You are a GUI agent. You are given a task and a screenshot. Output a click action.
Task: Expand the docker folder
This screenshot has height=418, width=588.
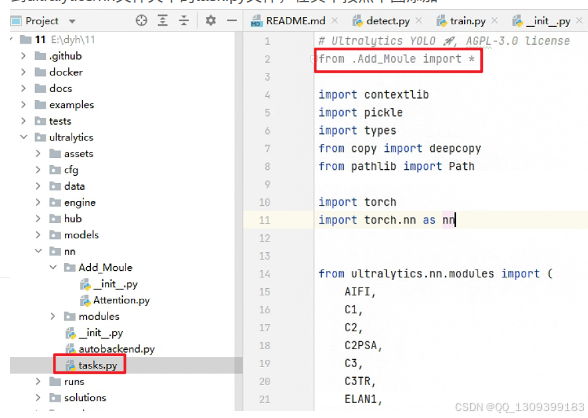[x=23, y=72]
